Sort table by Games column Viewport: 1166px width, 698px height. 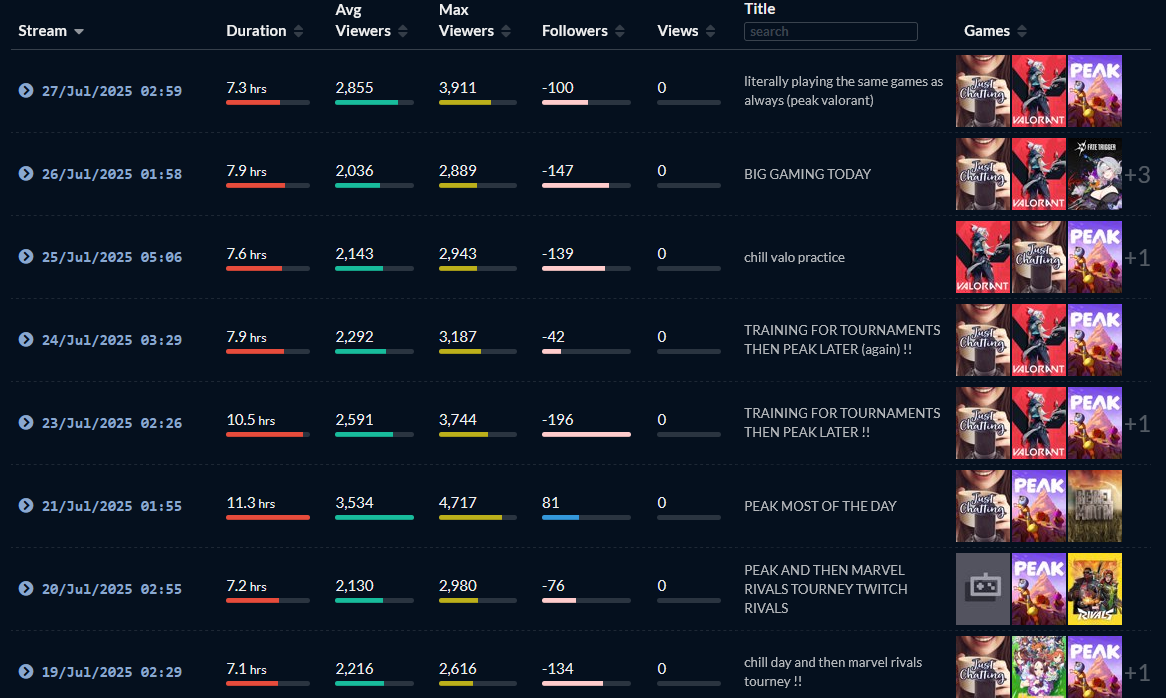[x=995, y=30]
